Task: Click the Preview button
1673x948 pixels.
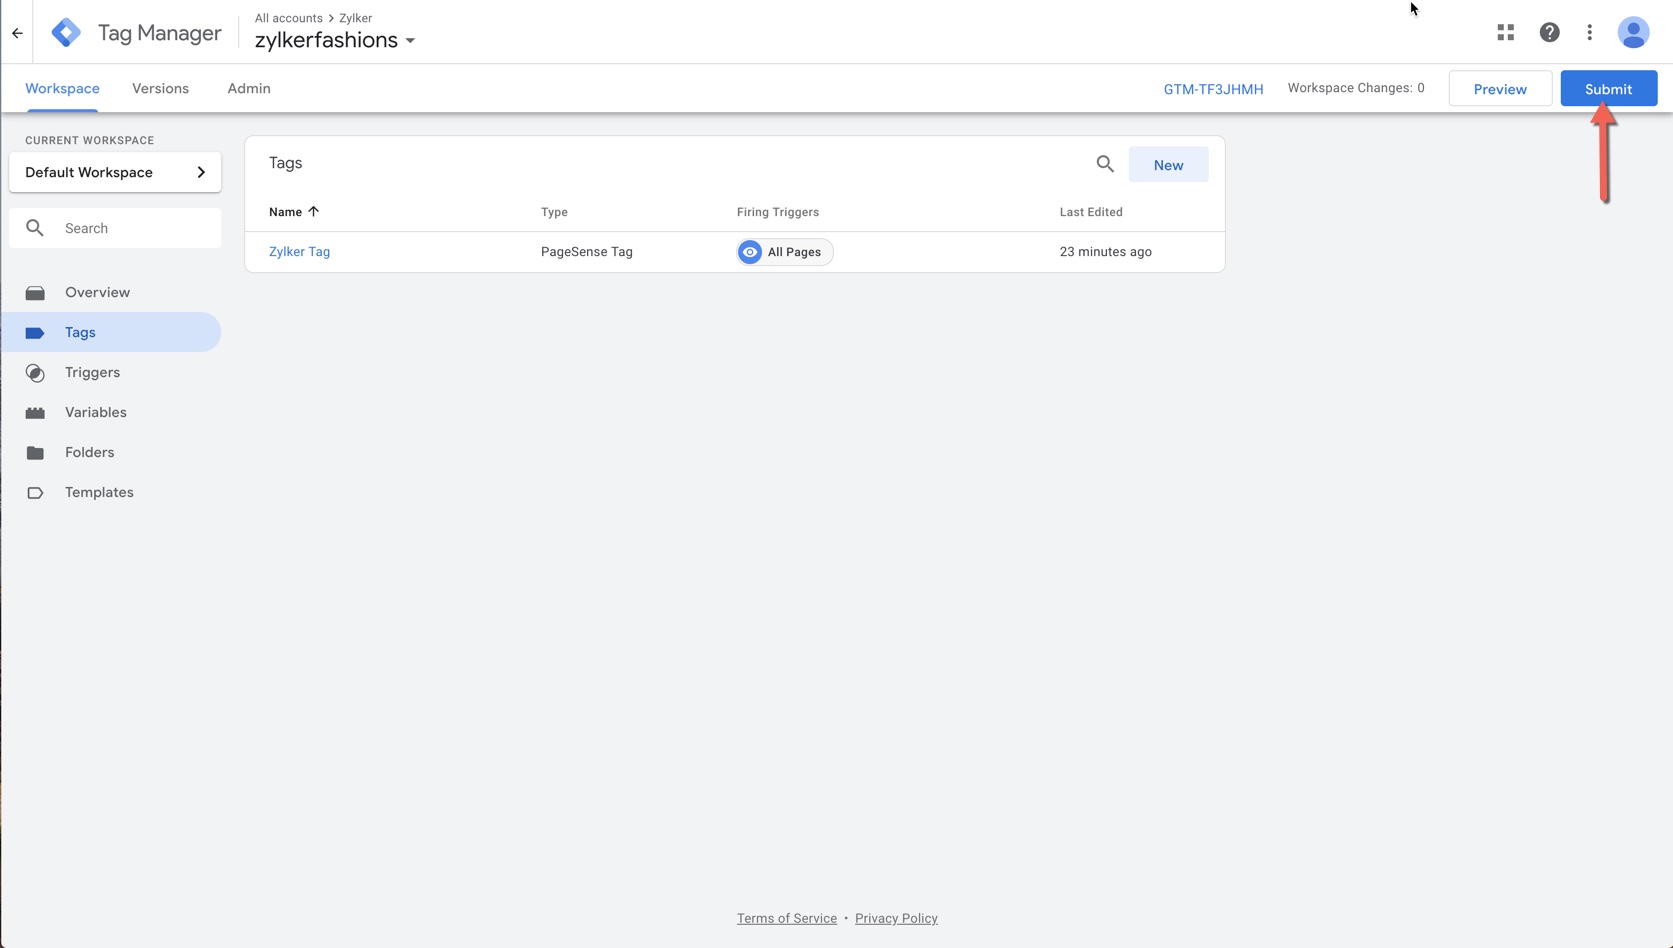Action: (1500, 88)
